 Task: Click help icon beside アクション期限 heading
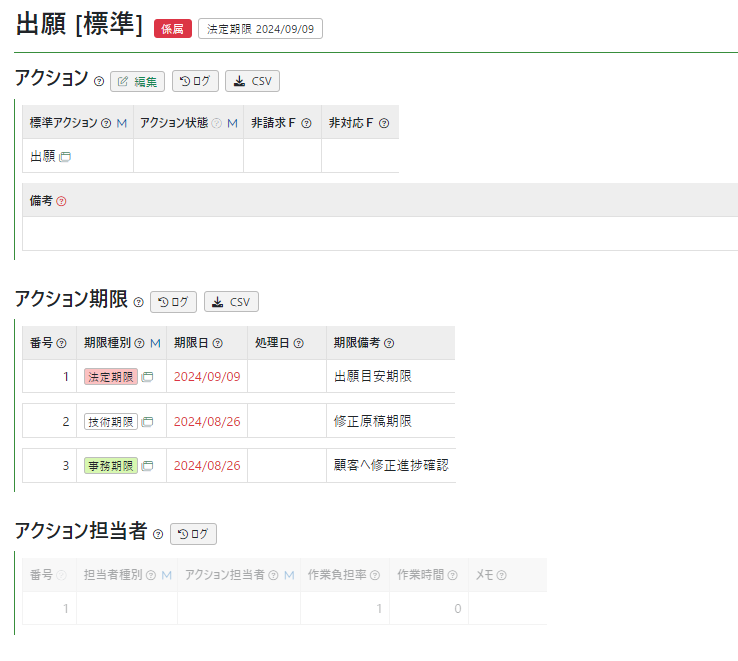point(138,302)
